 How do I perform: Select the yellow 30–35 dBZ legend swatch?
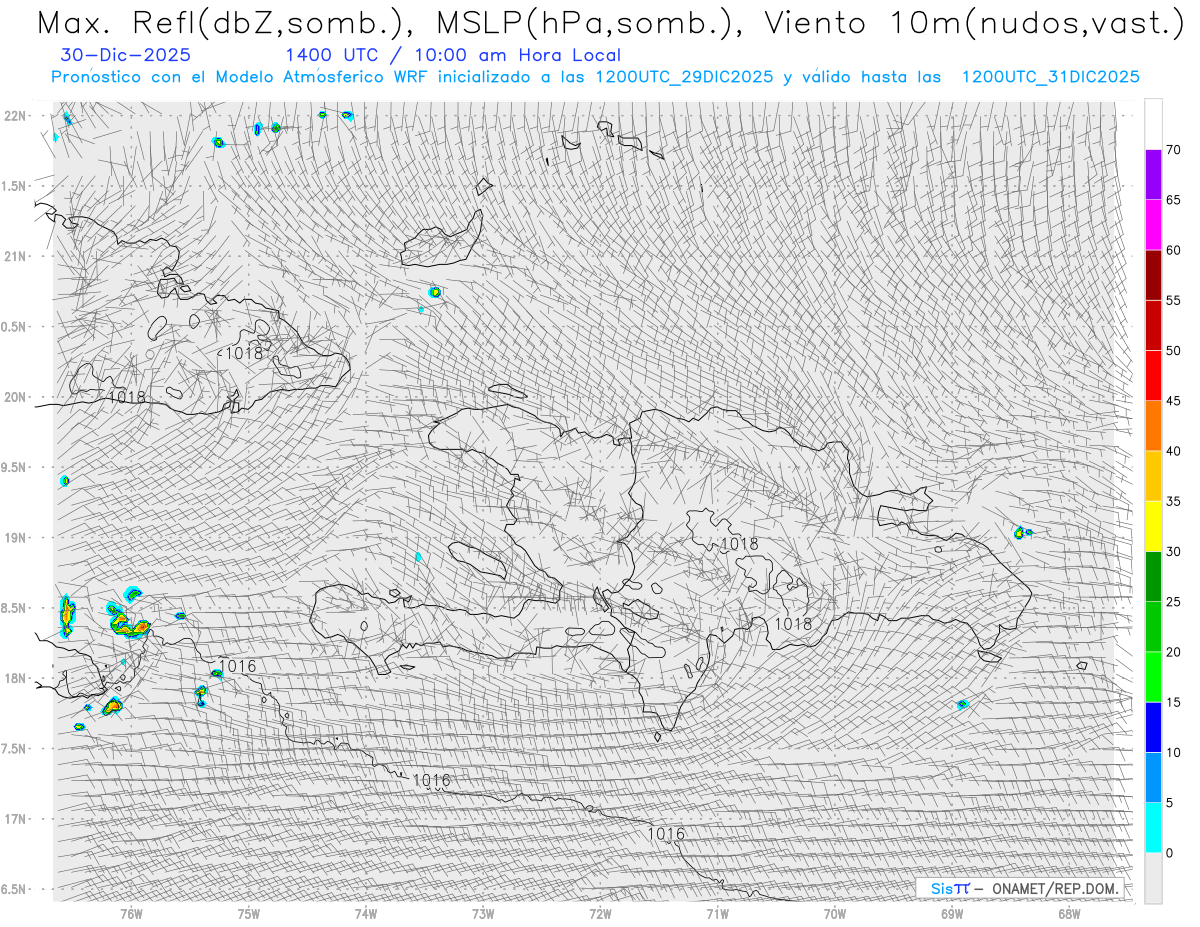pos(1153,526)
